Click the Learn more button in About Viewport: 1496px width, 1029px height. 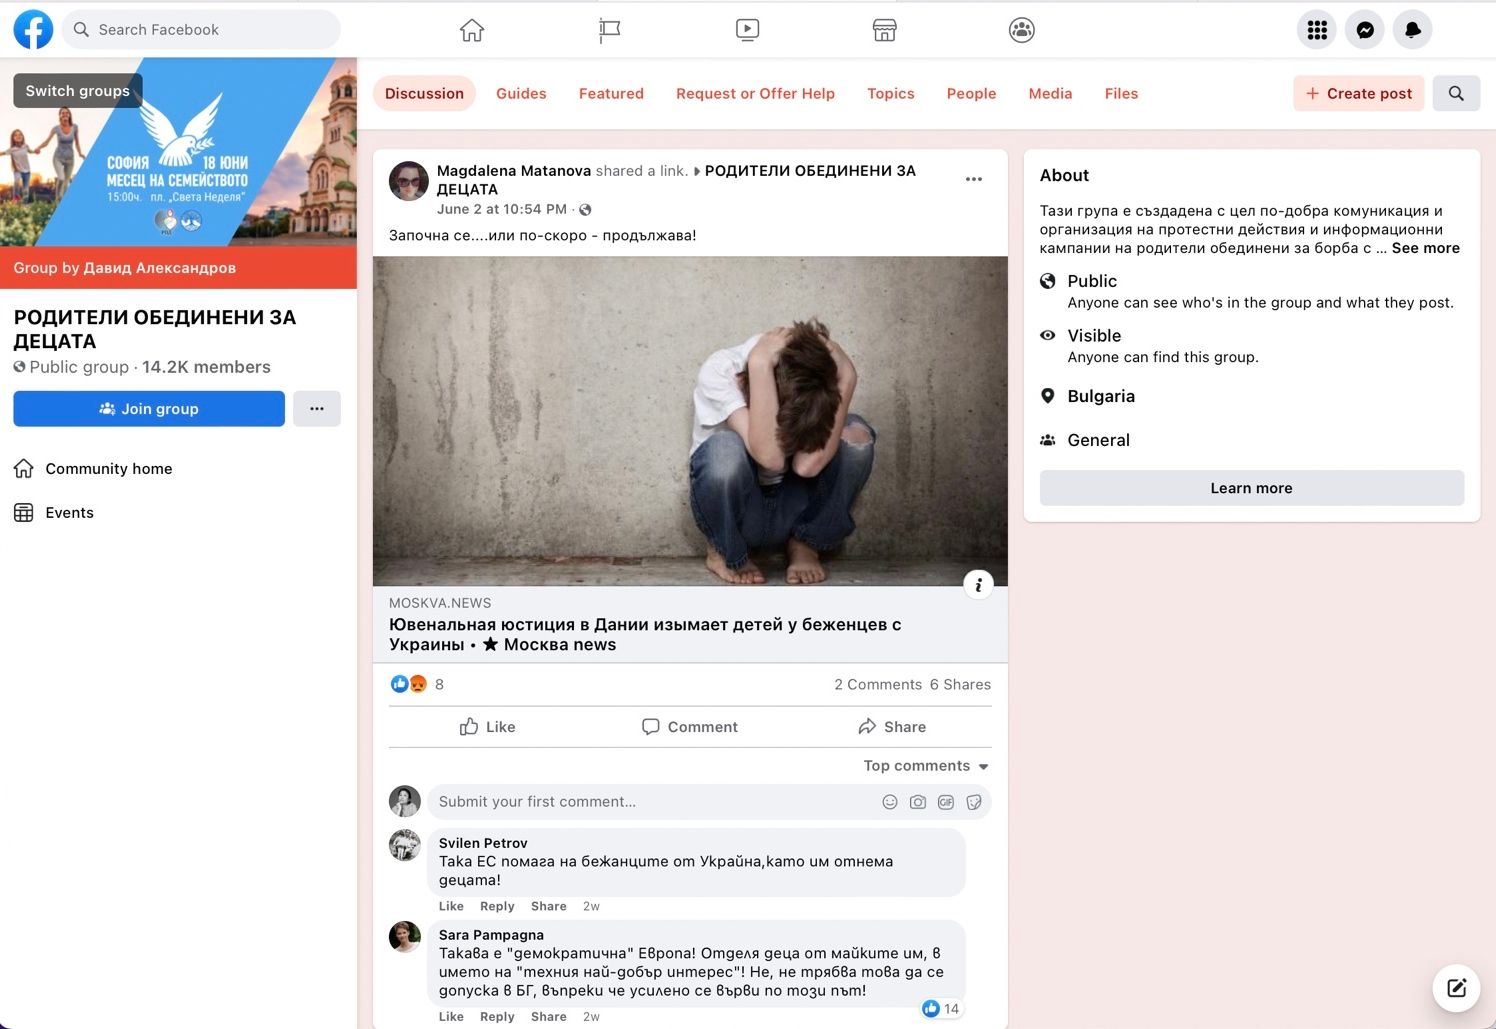(x=1251, y=488)
